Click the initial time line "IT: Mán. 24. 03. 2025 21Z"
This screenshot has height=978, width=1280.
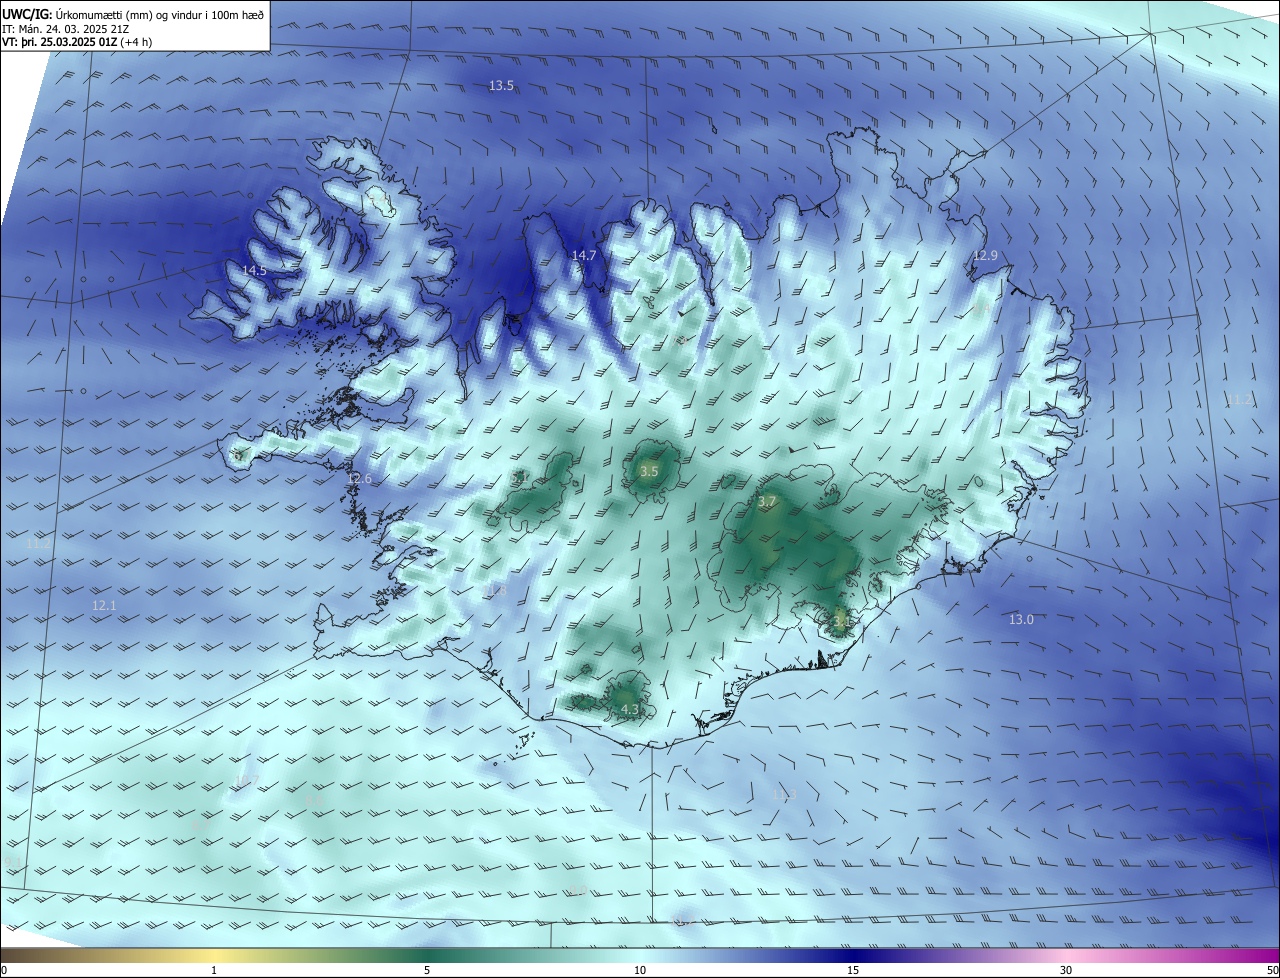(x=65, y=29)
